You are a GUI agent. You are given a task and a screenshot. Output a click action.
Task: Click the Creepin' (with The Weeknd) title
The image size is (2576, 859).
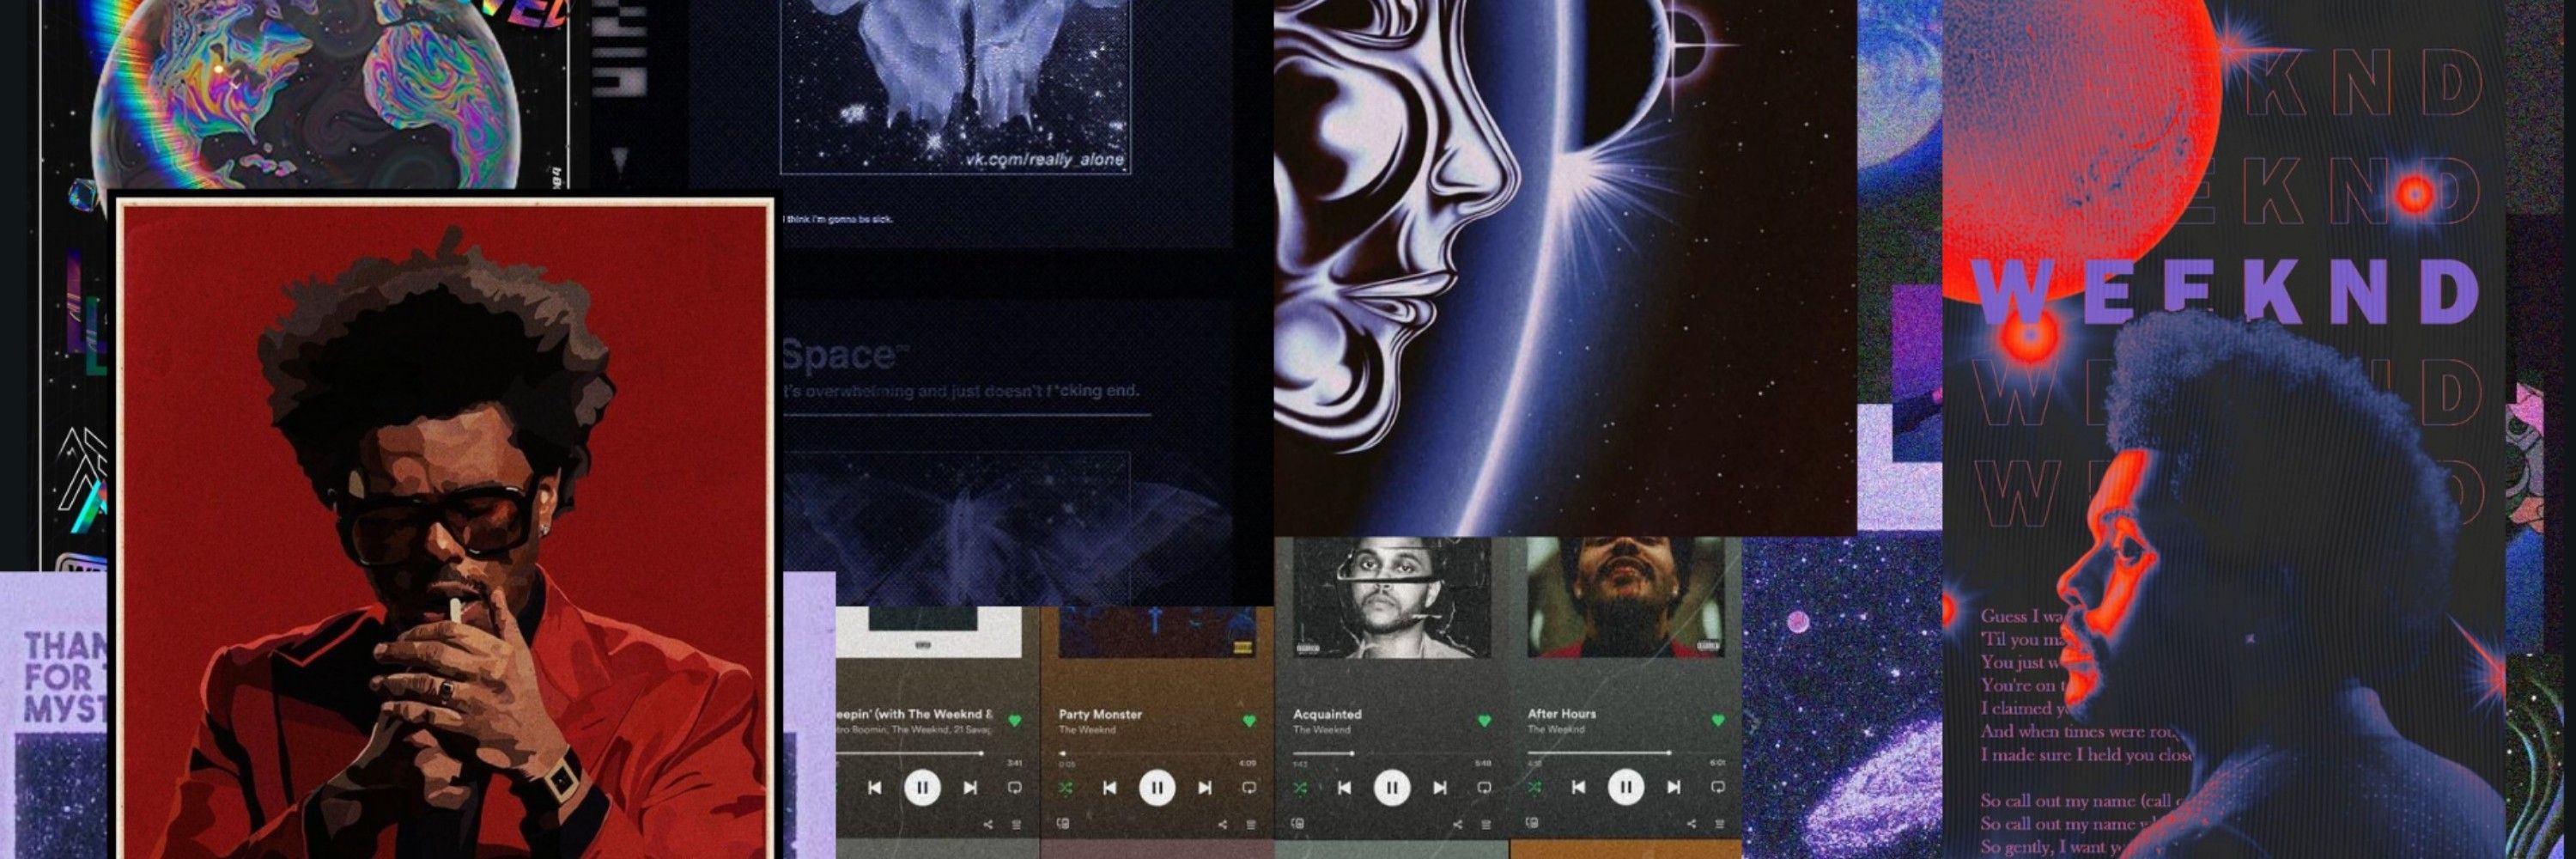tap(915, 714)
